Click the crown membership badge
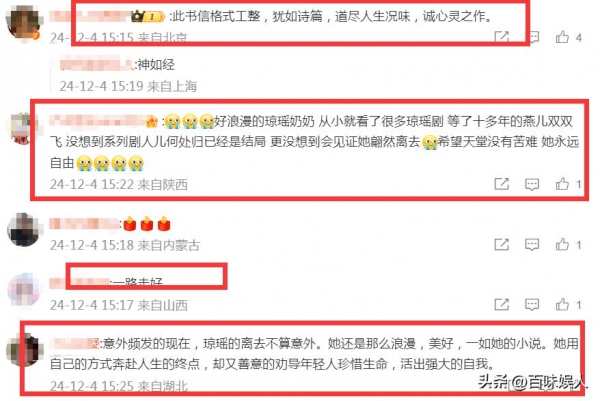600x401 pixels. [x=148, y=16]
